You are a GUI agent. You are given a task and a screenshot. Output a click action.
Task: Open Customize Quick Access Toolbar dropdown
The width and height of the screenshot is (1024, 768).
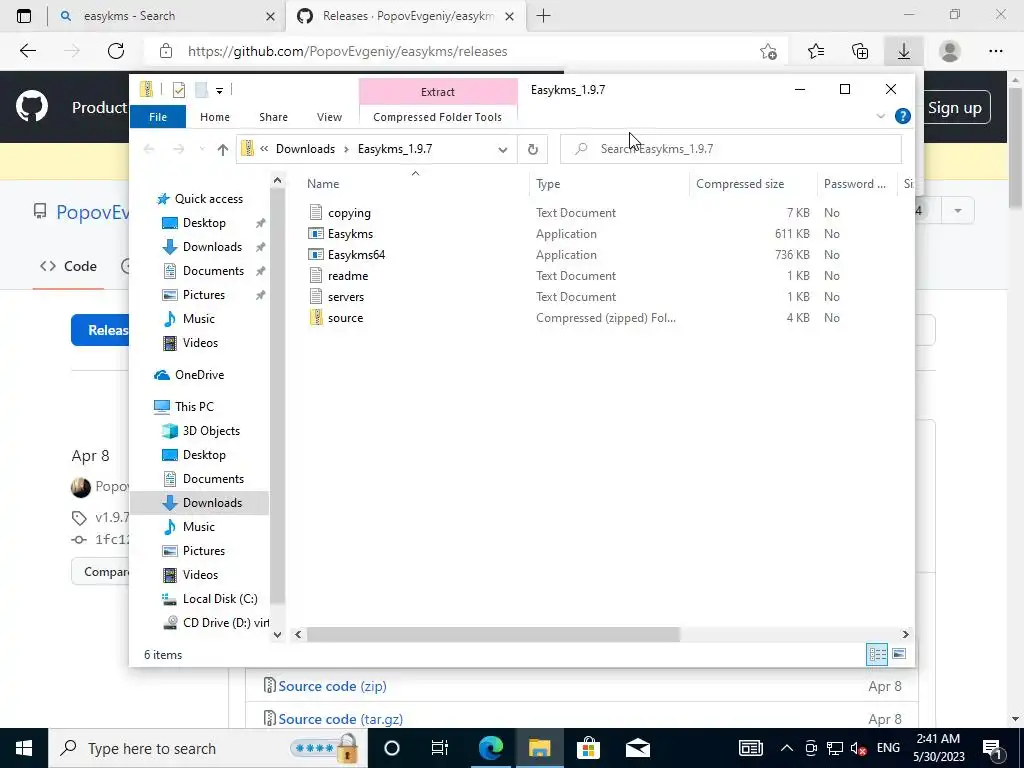[219, 91]
